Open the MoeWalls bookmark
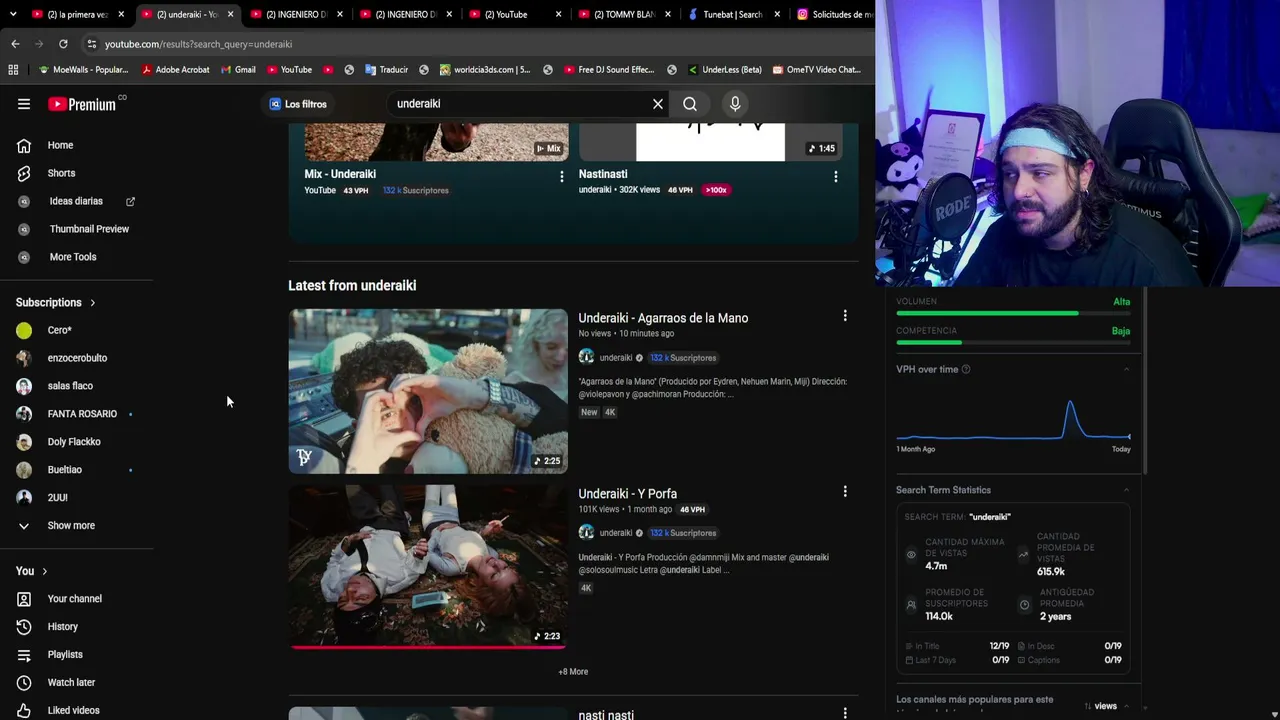Screen dimensions: 1280x720 coord(83,70)
